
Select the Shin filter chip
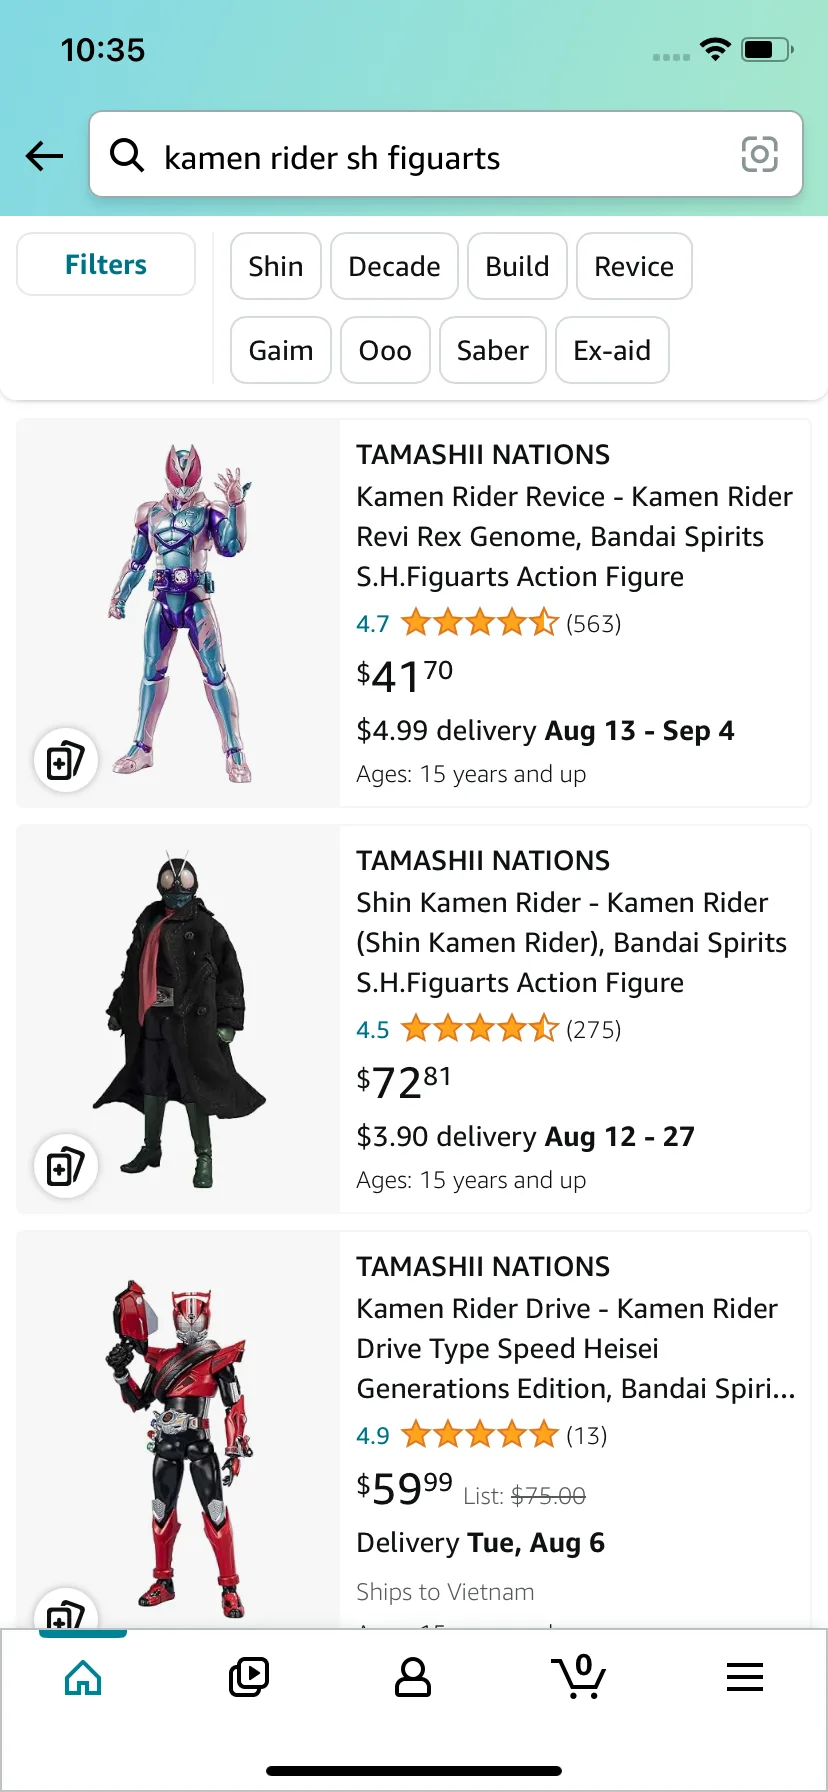(276, 266)
